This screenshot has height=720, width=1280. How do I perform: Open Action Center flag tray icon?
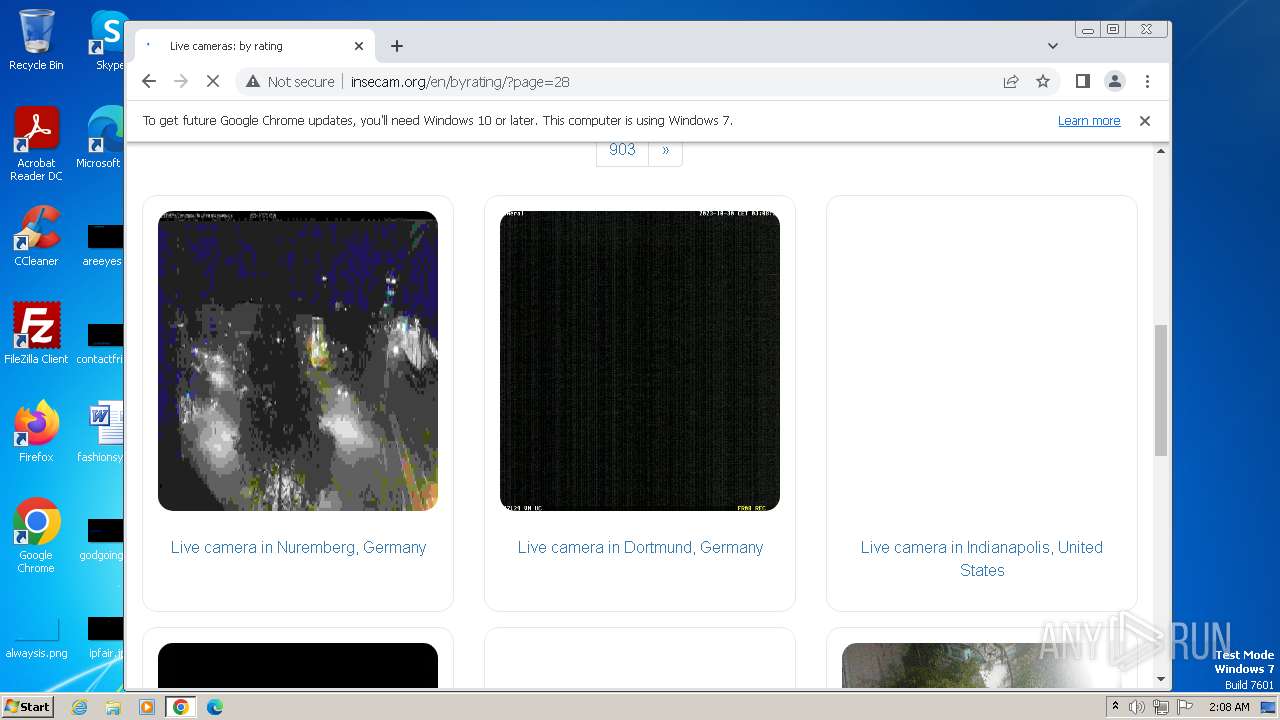tap(1184, 707)
